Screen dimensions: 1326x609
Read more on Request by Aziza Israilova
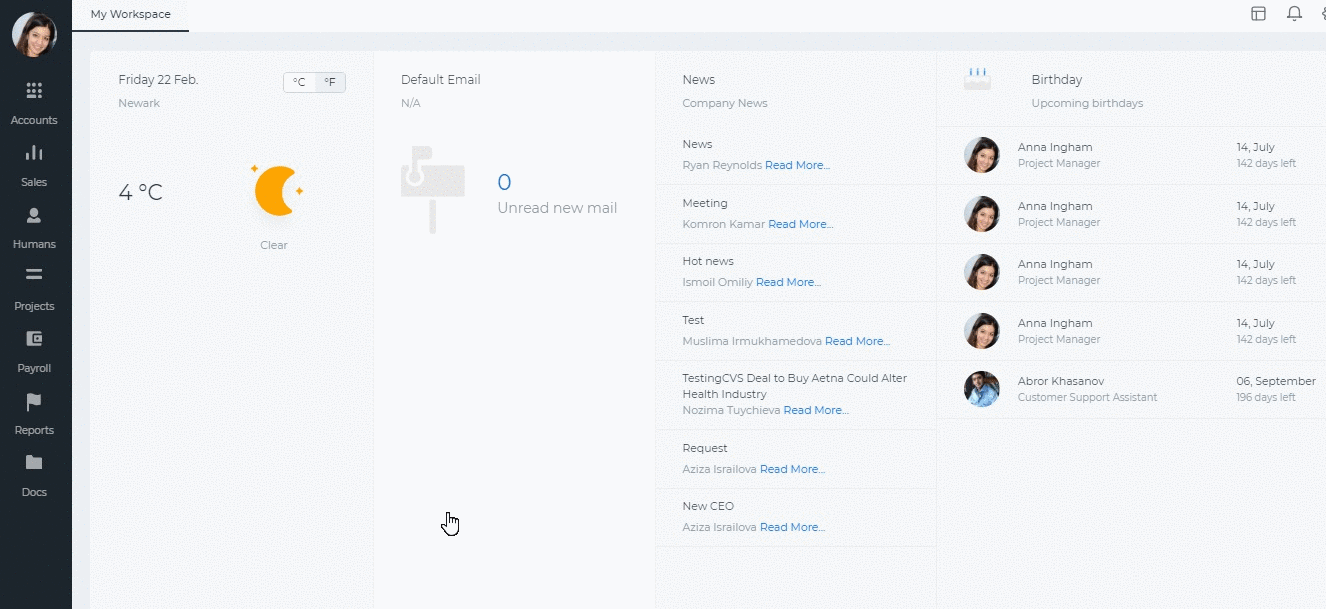(x=792, y=469)
